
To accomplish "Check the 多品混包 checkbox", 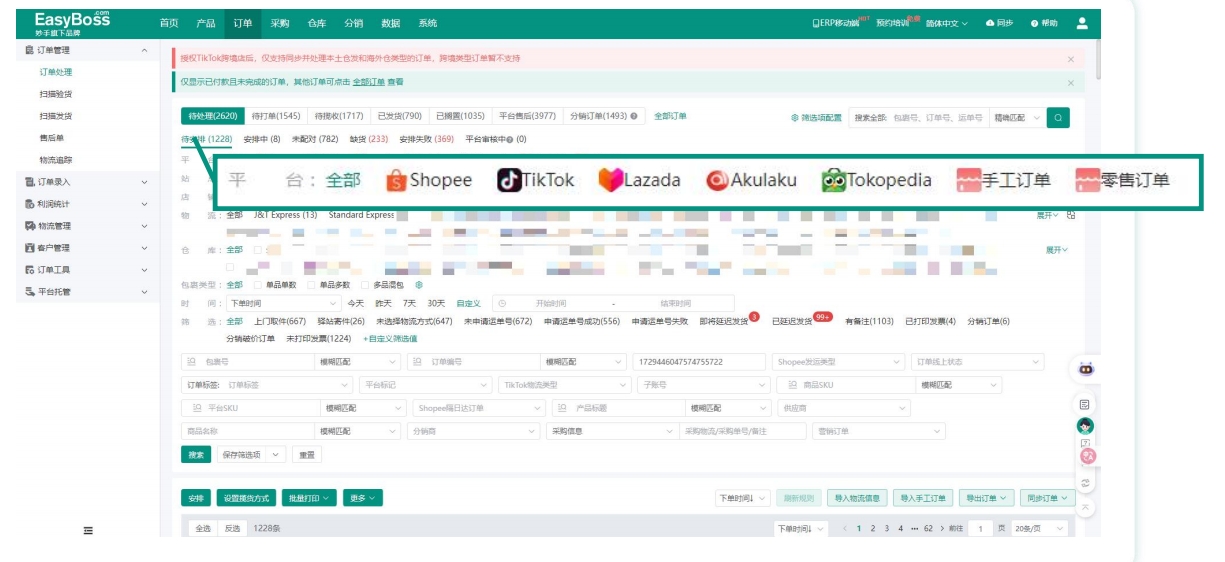I will [x=365, y=285].
